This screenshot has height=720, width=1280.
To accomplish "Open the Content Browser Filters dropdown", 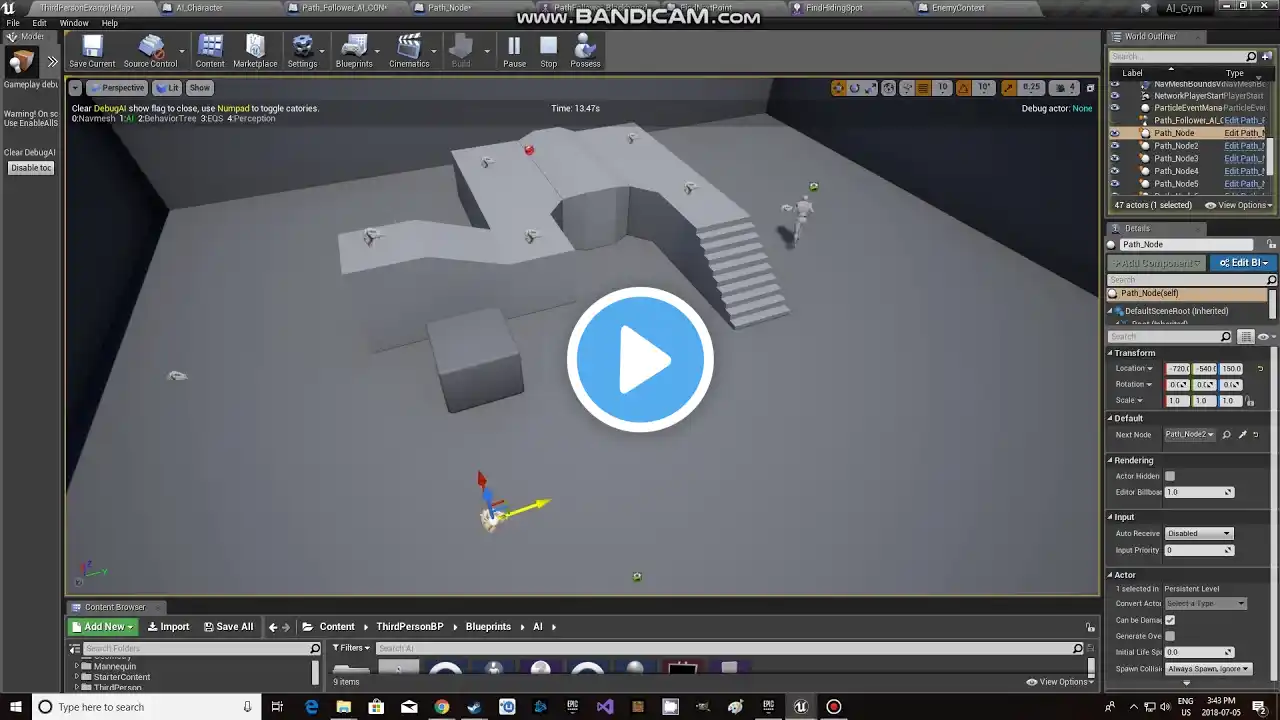I will 349,648.
